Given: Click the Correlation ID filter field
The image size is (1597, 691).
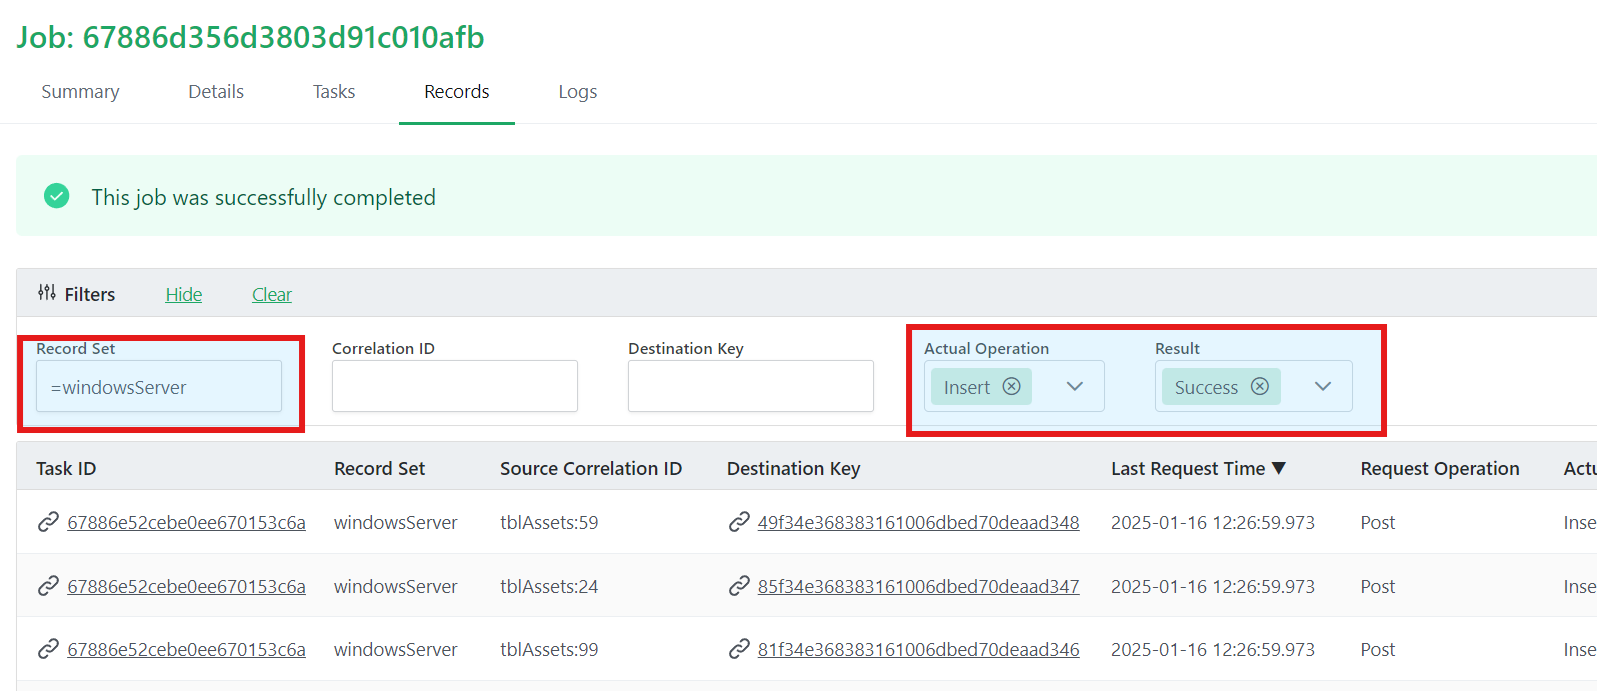Looking at the screenshot, I should [455, 386].
